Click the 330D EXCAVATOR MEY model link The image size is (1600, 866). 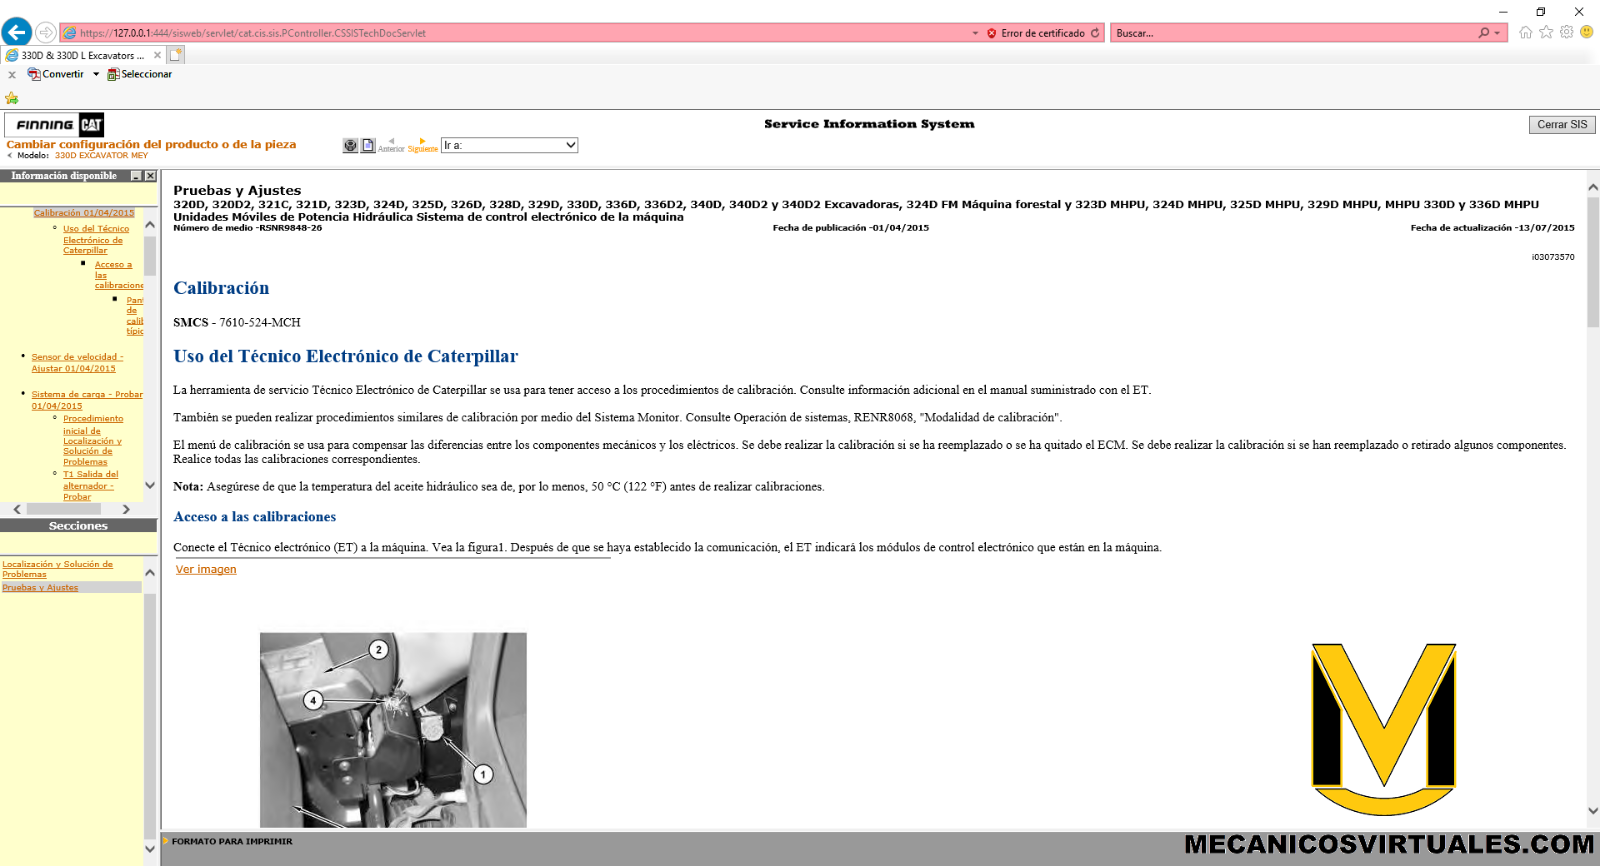[x=101, y=156]
